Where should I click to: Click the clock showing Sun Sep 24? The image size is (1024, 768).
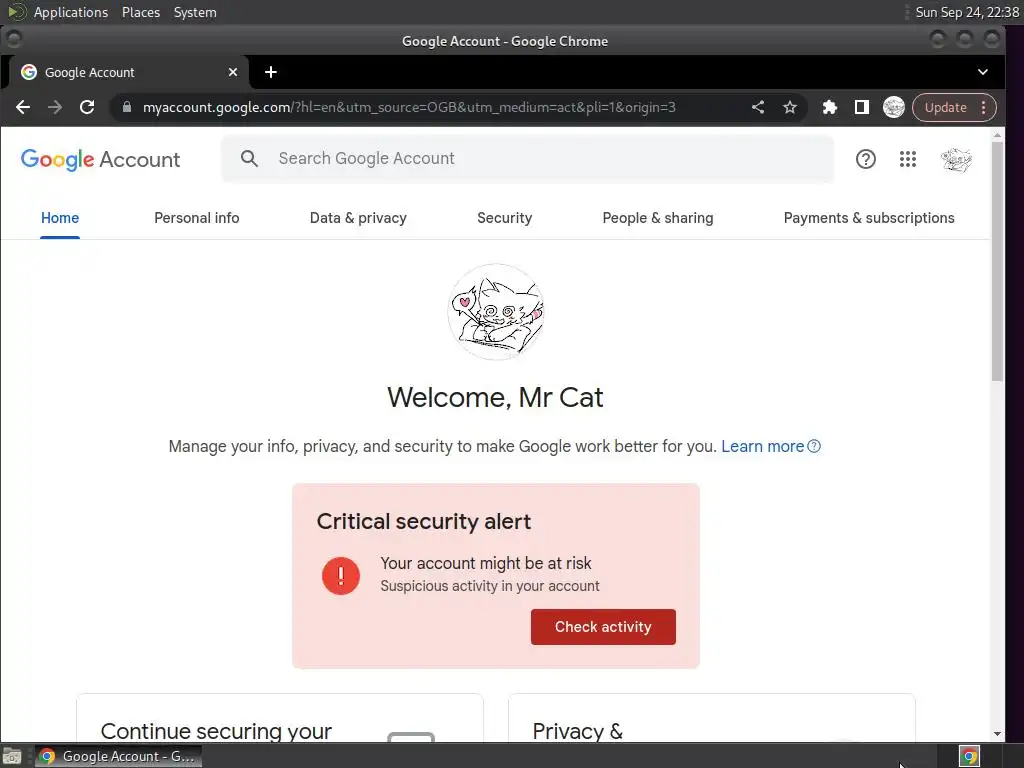(967, 12)
